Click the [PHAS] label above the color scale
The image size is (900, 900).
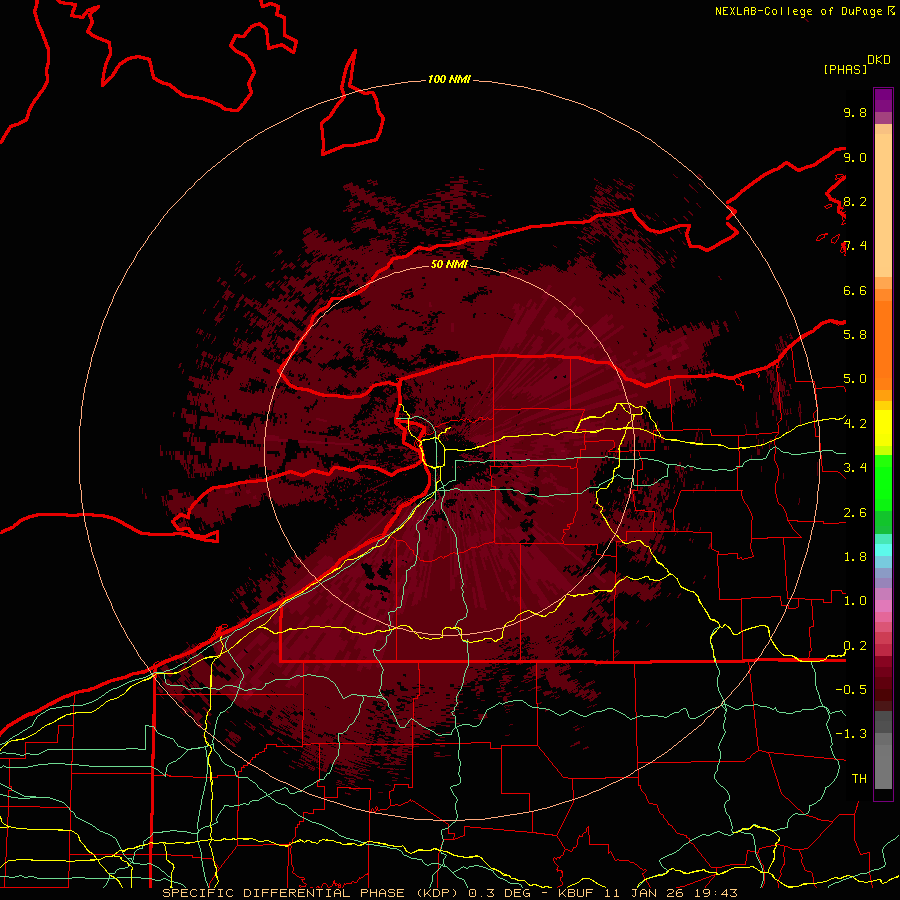click(x=845, y=69)
